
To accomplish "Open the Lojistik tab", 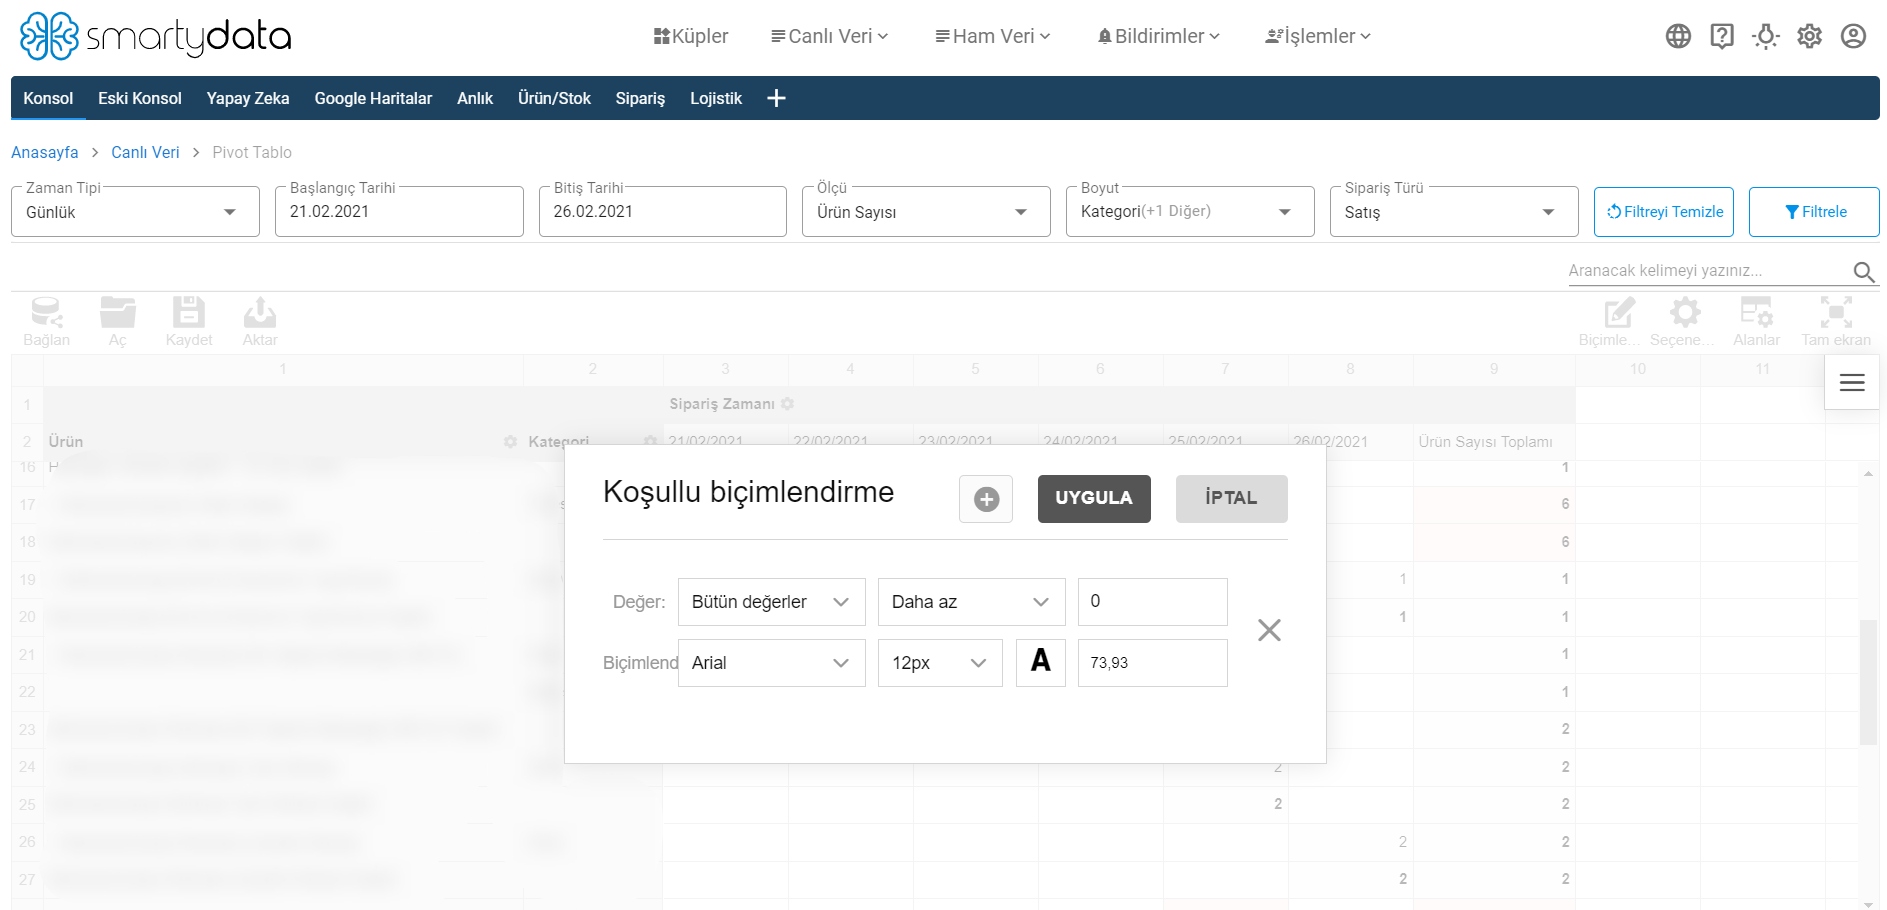I will click(716, 98).
